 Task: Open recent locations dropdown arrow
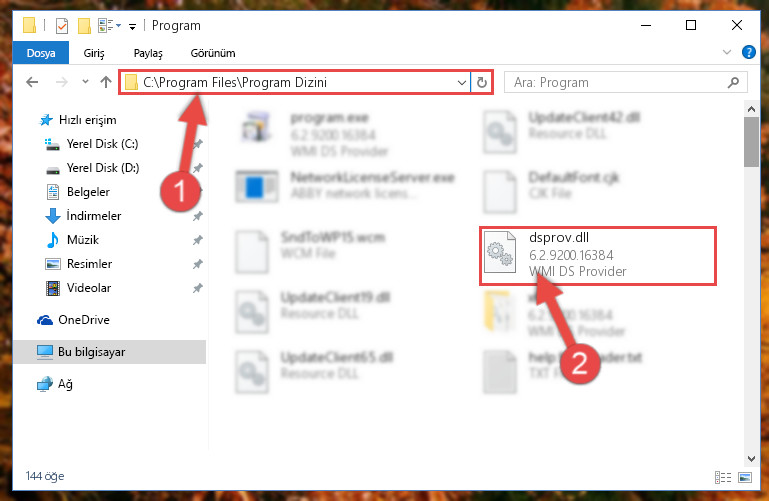[x=85, y=82]
